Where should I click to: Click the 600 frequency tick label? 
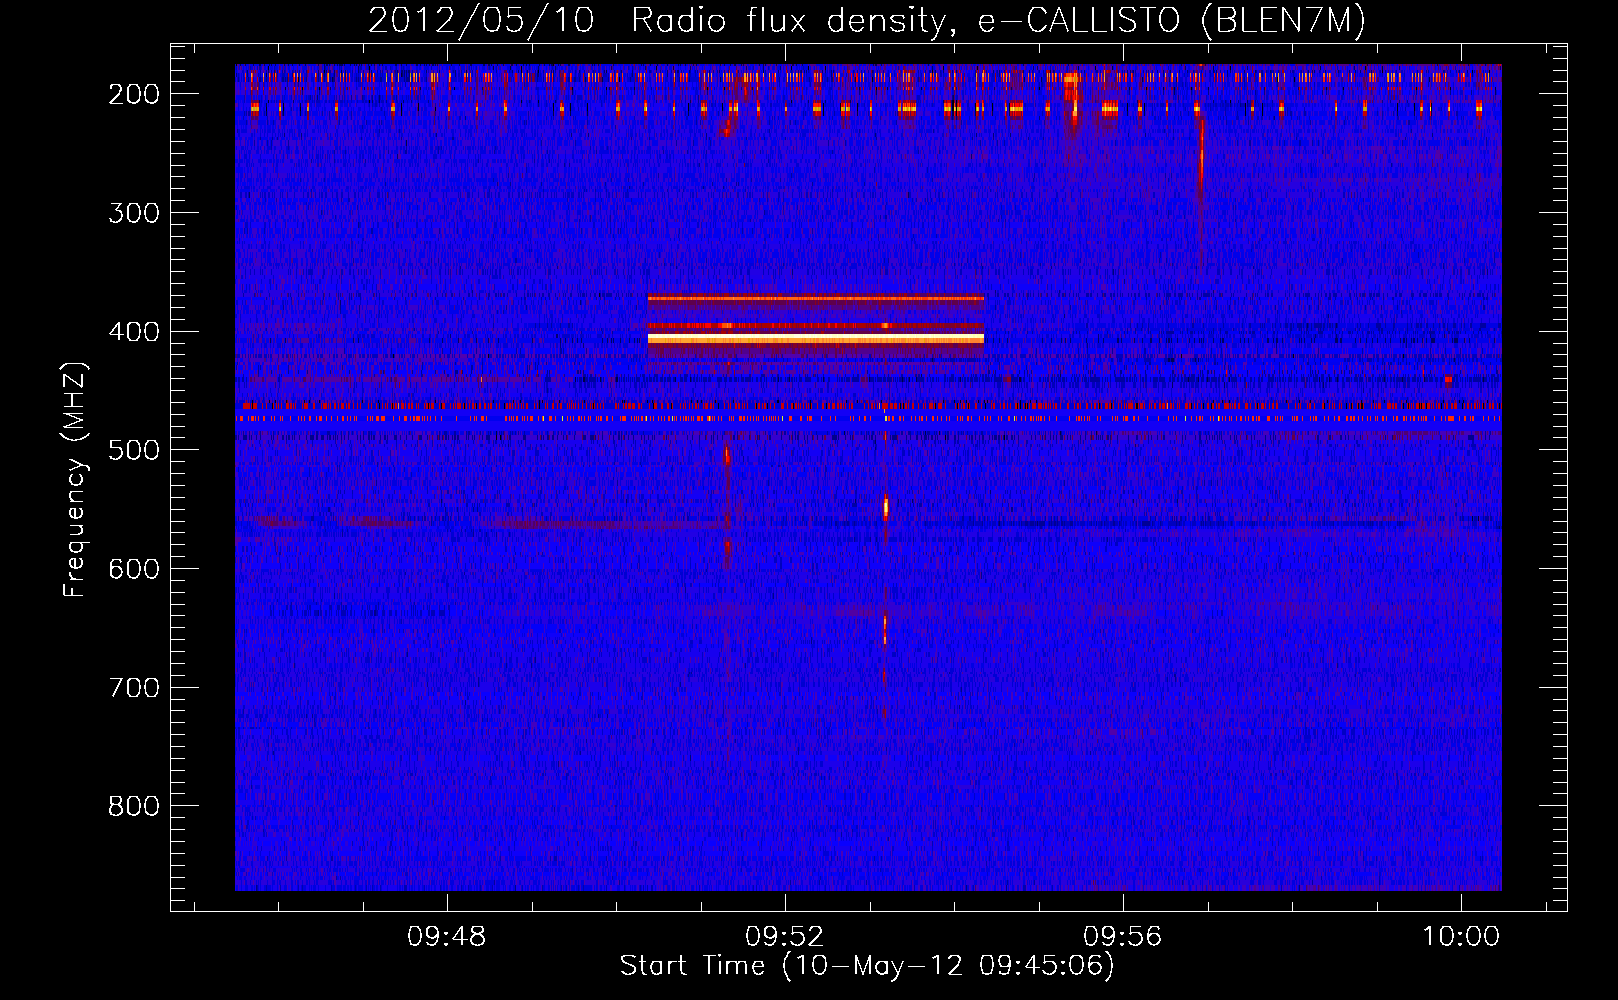coord(134,569)
